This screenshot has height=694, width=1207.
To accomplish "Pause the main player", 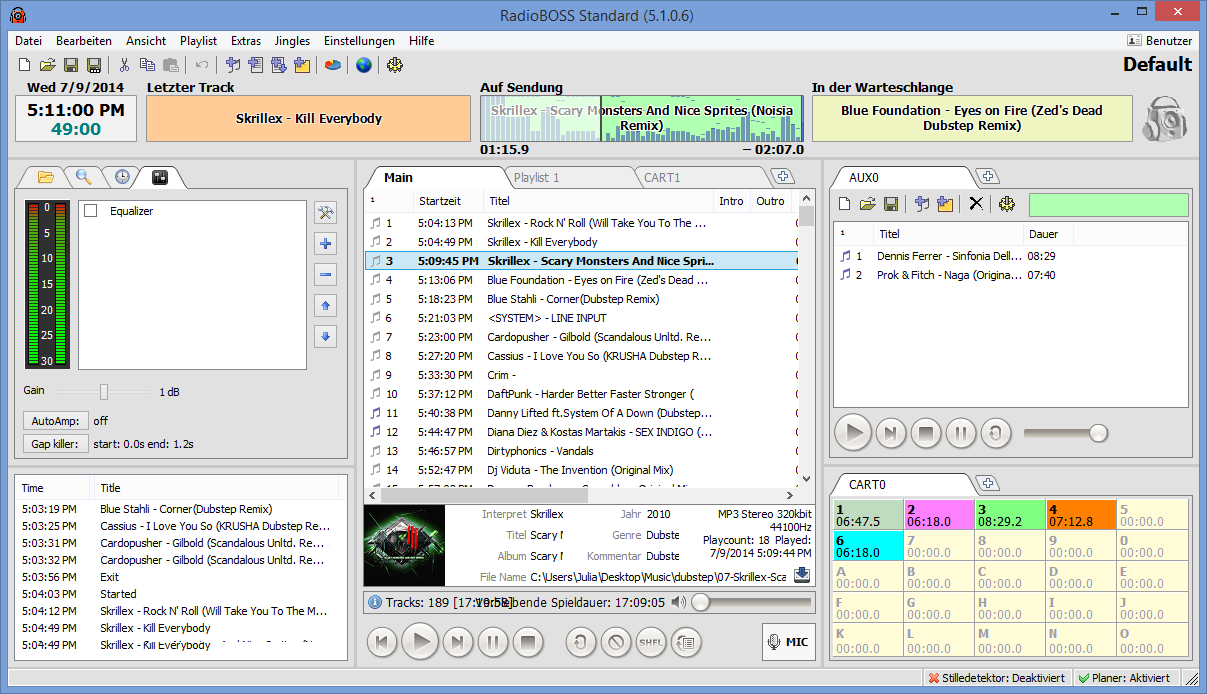I will 492,641.
